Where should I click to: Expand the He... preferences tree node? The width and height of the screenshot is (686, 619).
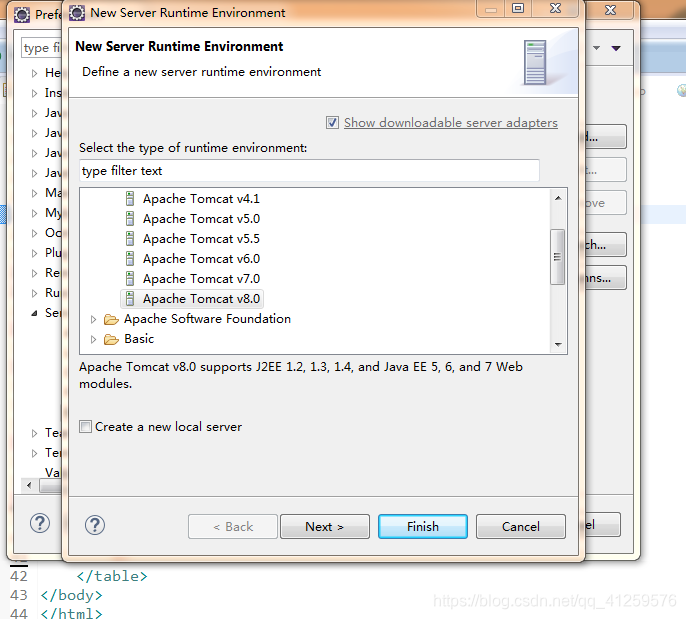pyautogui.click(x=35, y=73)
